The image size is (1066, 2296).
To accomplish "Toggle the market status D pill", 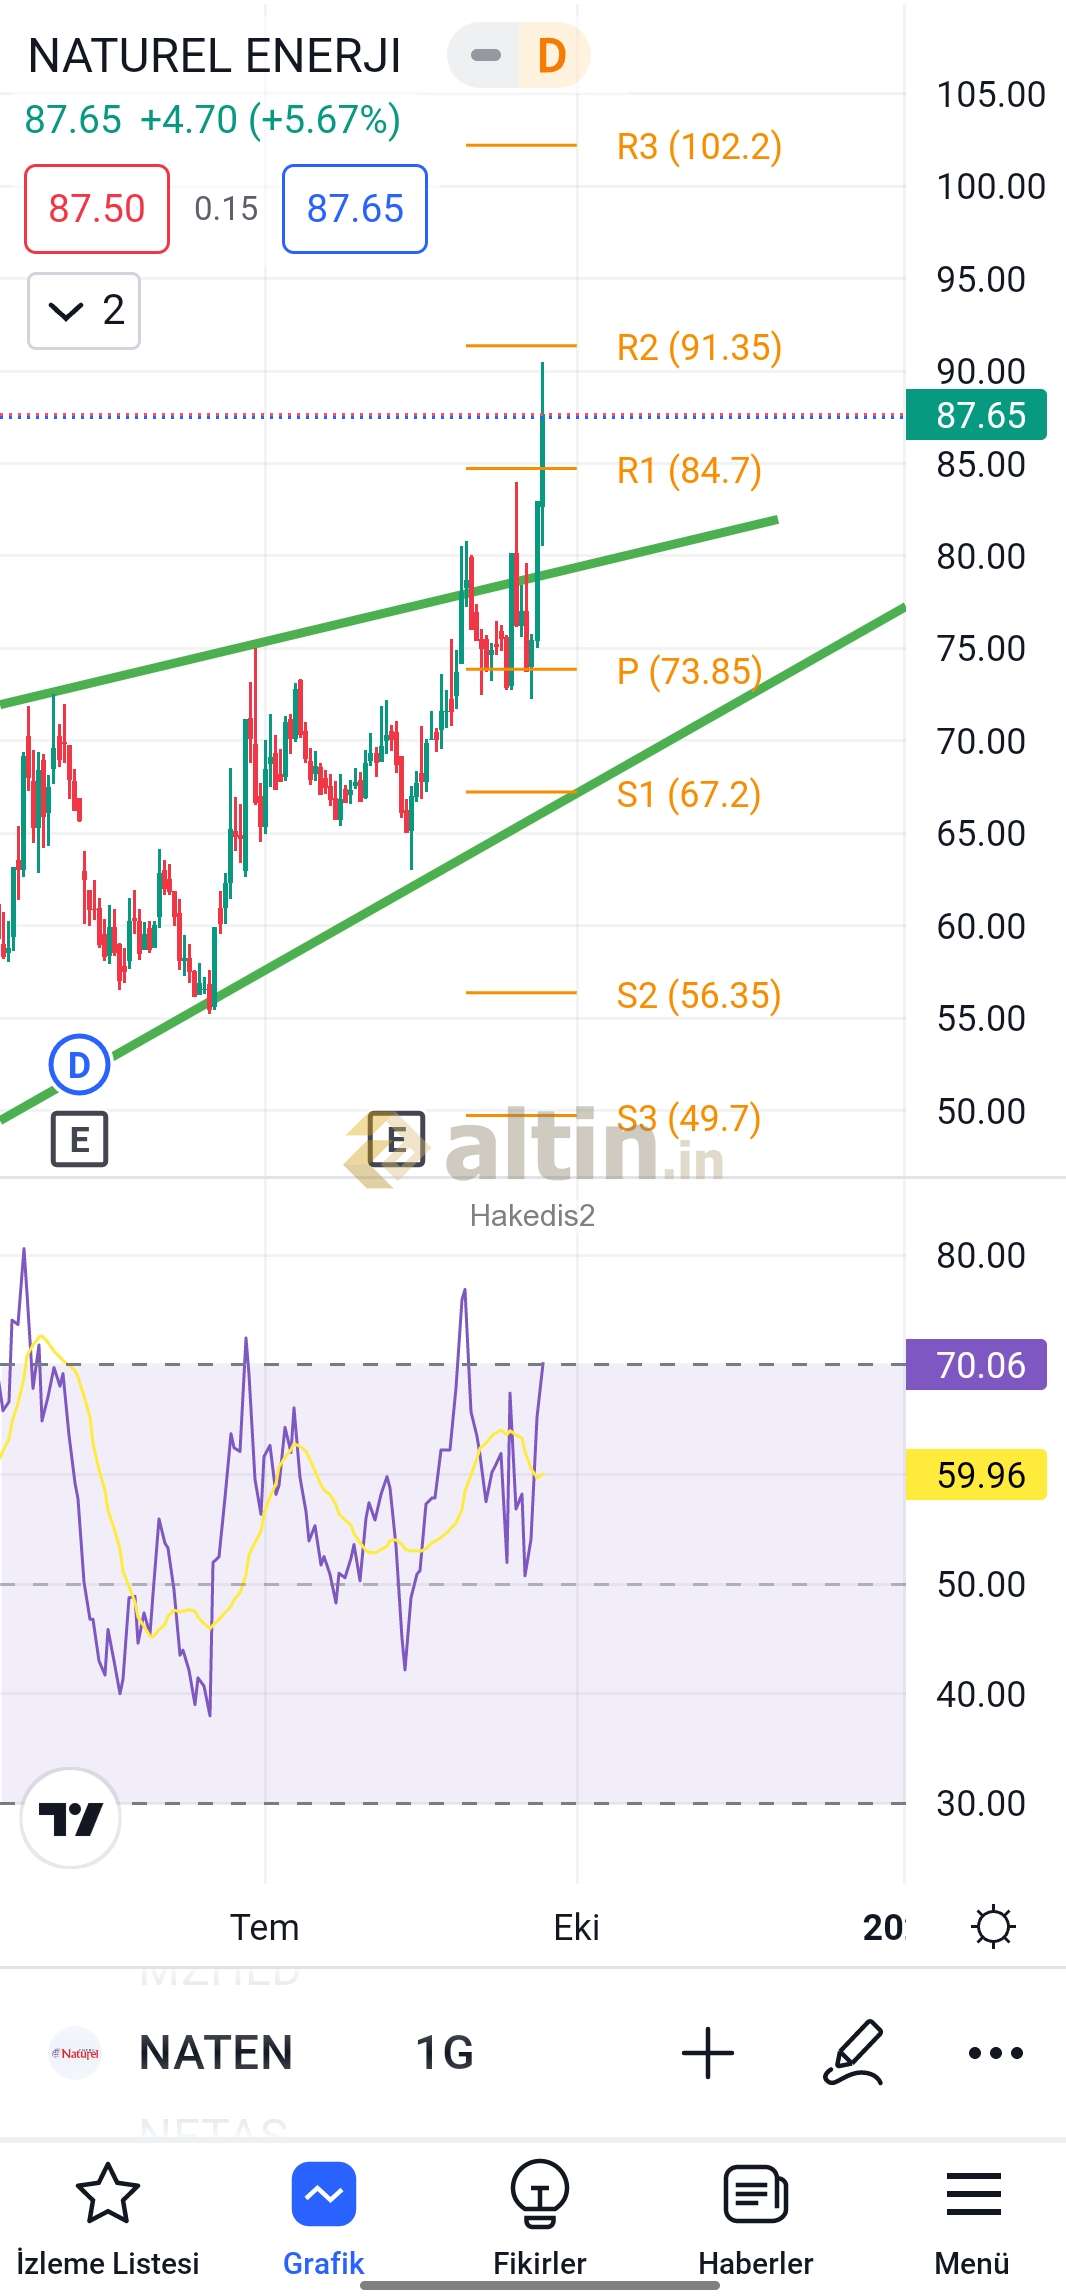I will point(519,56).
